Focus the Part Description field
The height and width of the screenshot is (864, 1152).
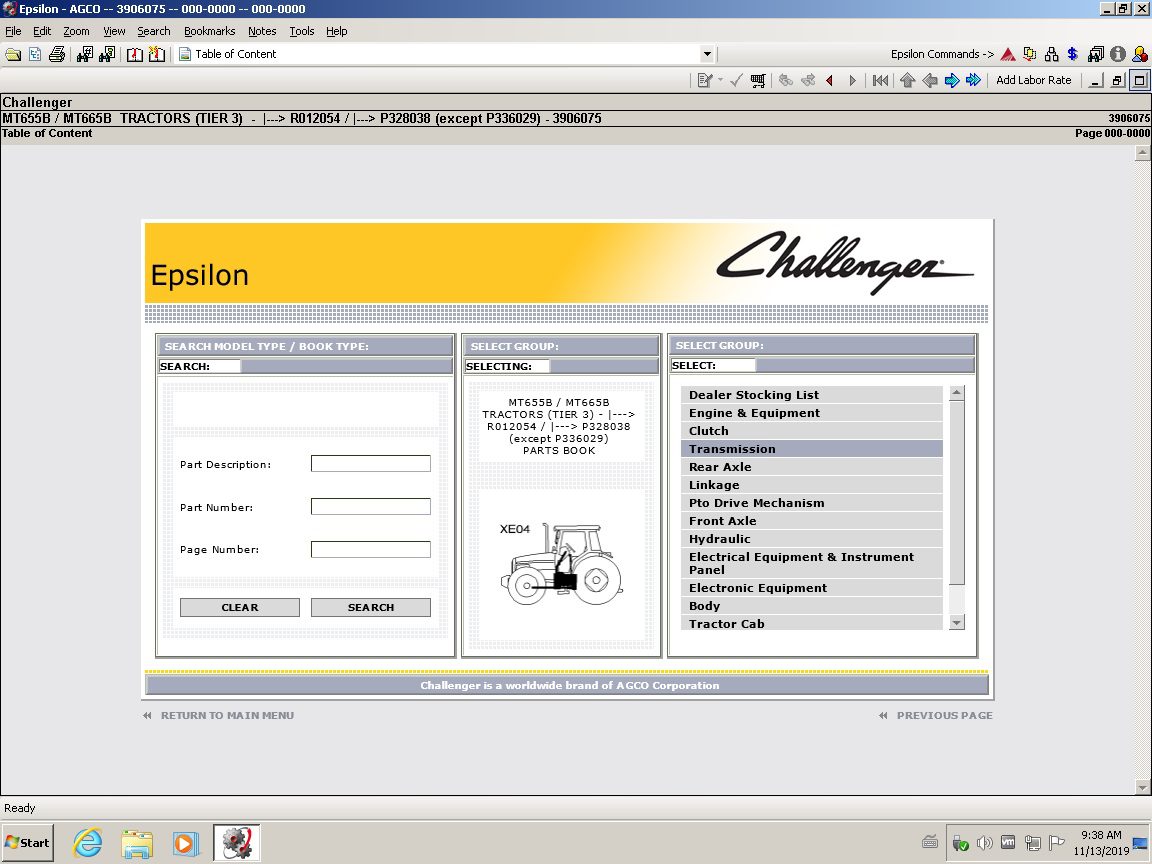click(370, 464)
